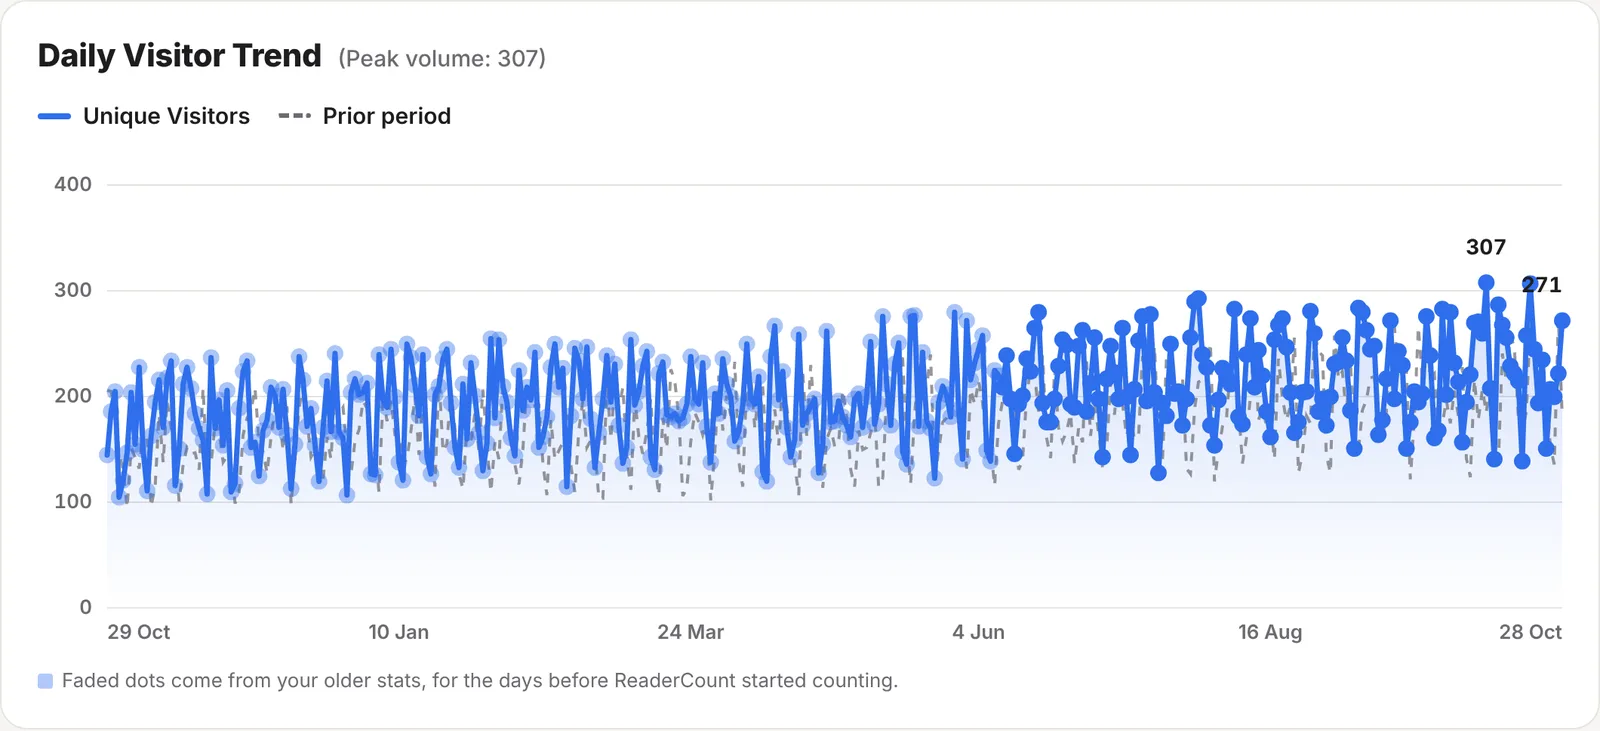1600x731 pixels.
Task: Click the "28 Oct" x-axis date label
Action: coord(1530,632)
